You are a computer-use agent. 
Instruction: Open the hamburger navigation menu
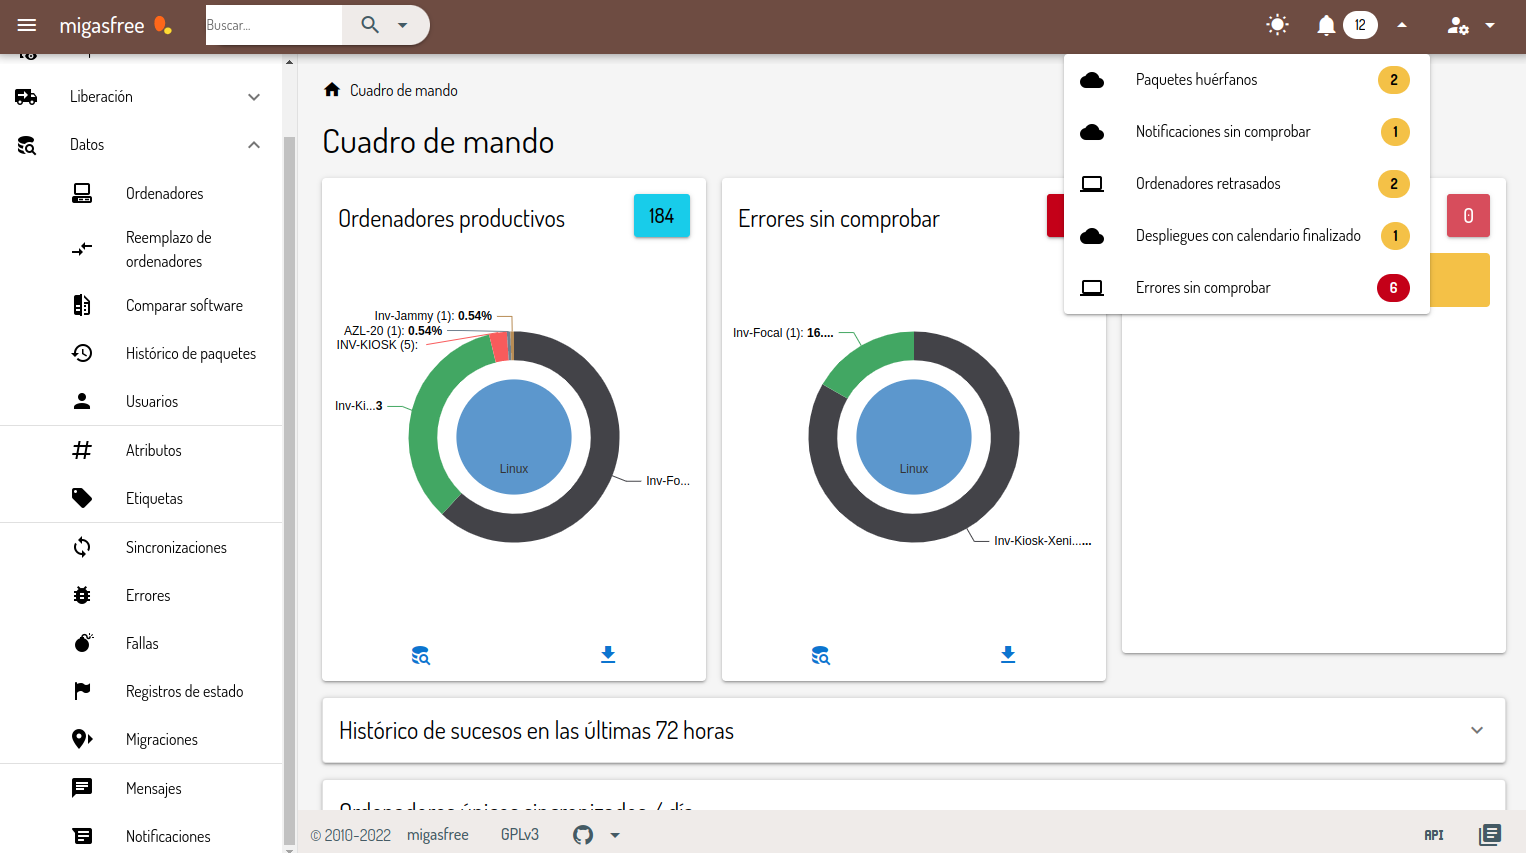pyautogui.click(x=27, y=25)
